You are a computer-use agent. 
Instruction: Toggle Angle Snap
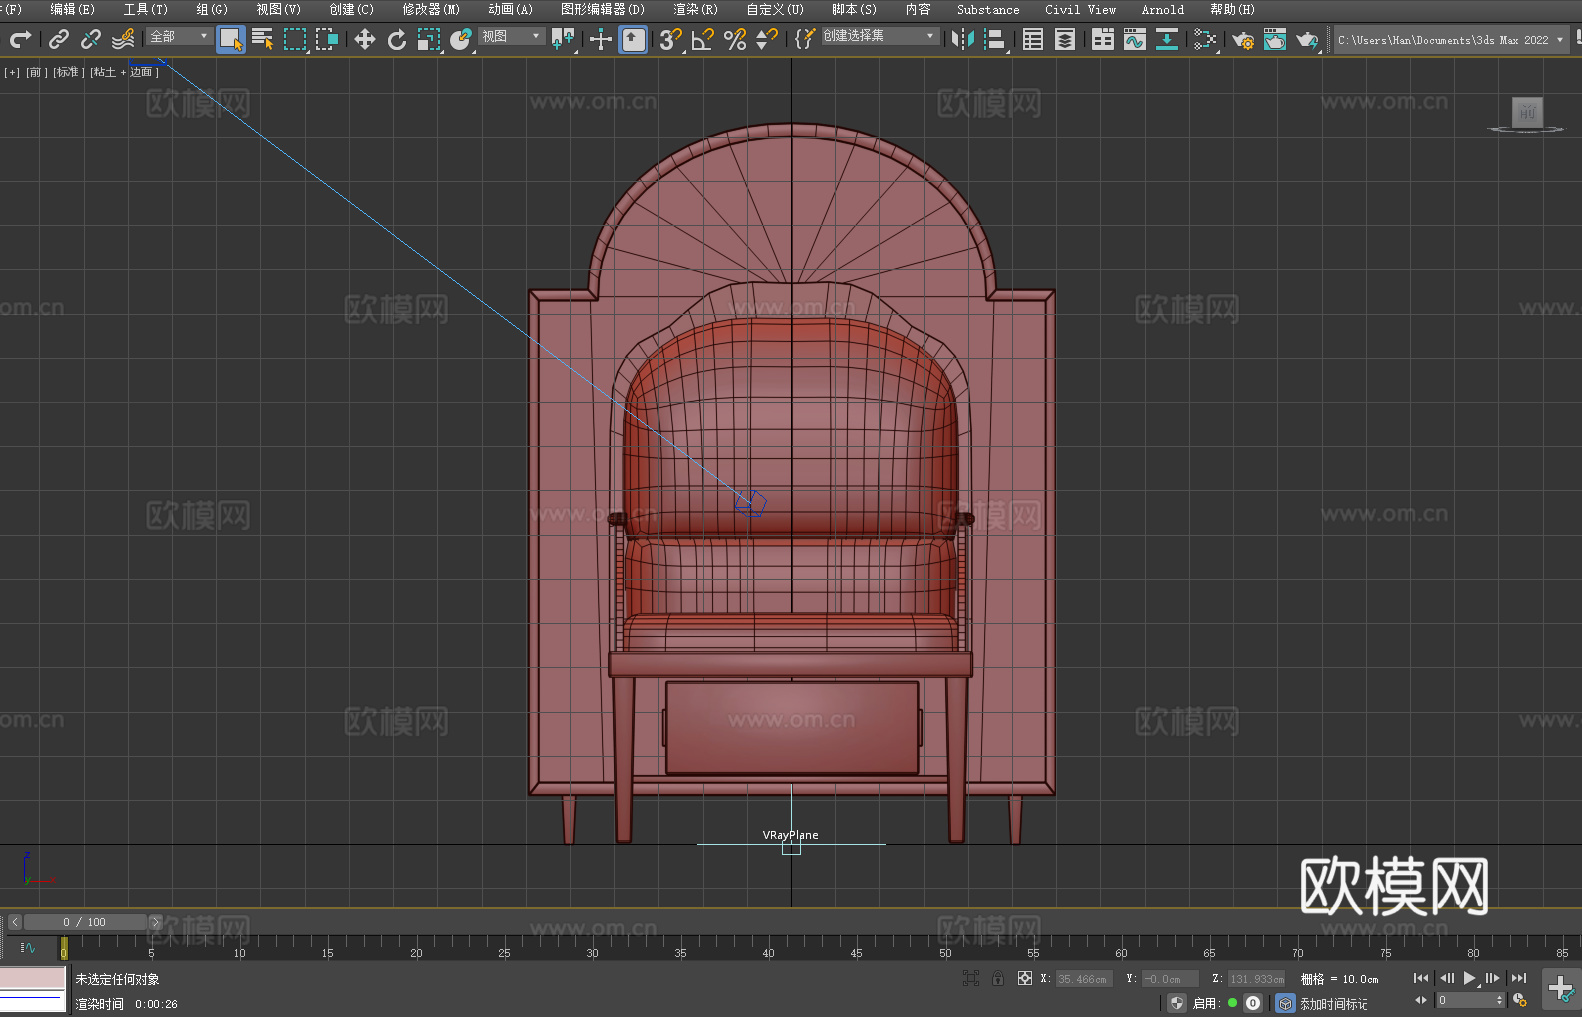click(x=703, y=39)
